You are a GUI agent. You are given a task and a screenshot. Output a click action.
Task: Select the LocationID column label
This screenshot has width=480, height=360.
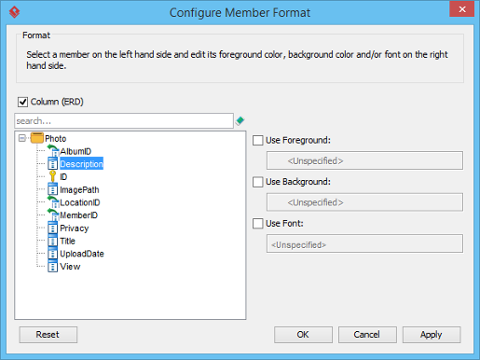tap(80, 202)
